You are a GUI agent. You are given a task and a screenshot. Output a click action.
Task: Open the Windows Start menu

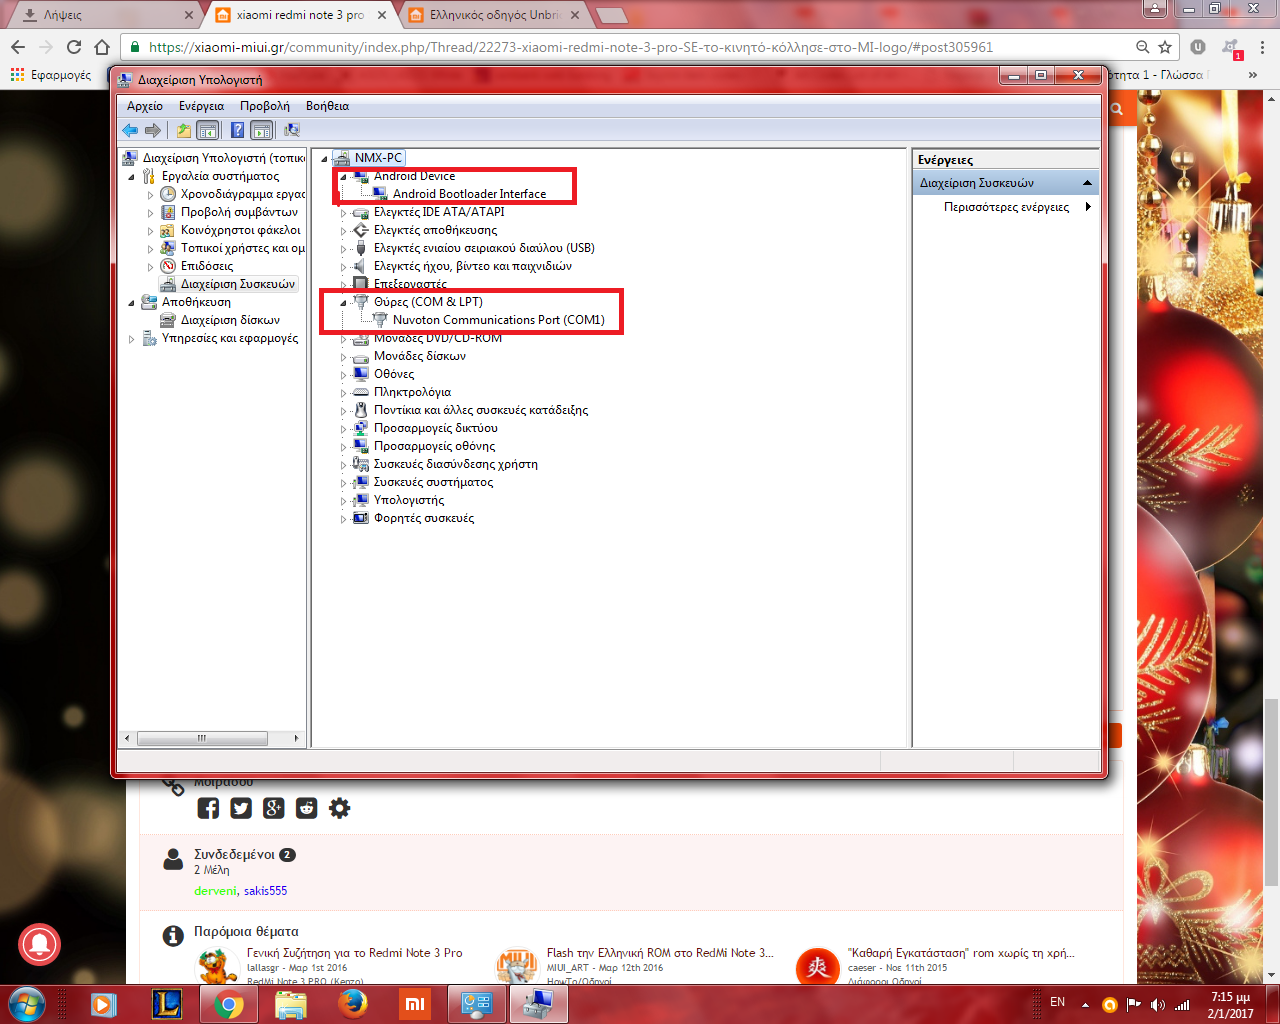click(27, 1004)
